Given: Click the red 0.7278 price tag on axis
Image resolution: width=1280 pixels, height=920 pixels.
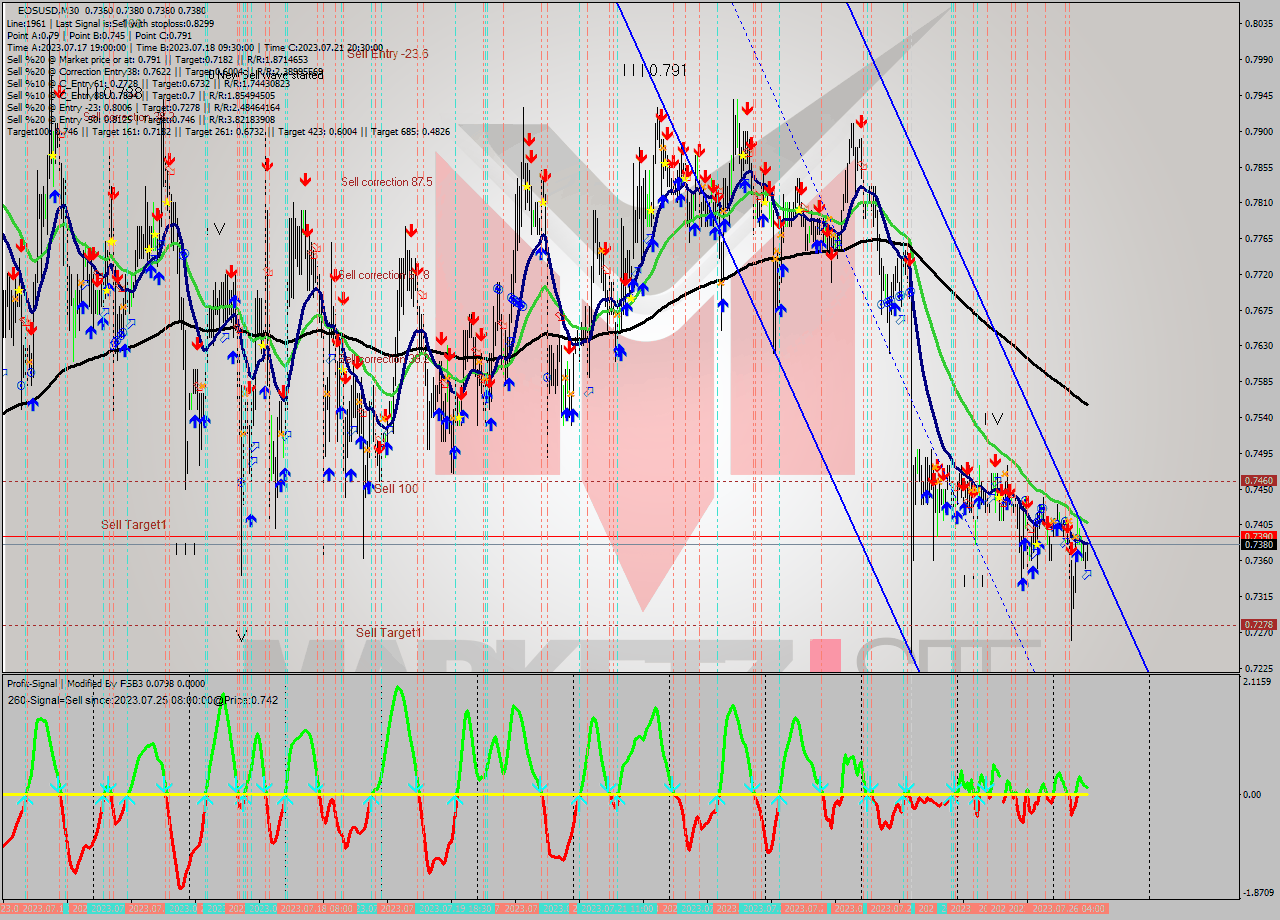Looking at the screenshot, I should coord(1258,625).
